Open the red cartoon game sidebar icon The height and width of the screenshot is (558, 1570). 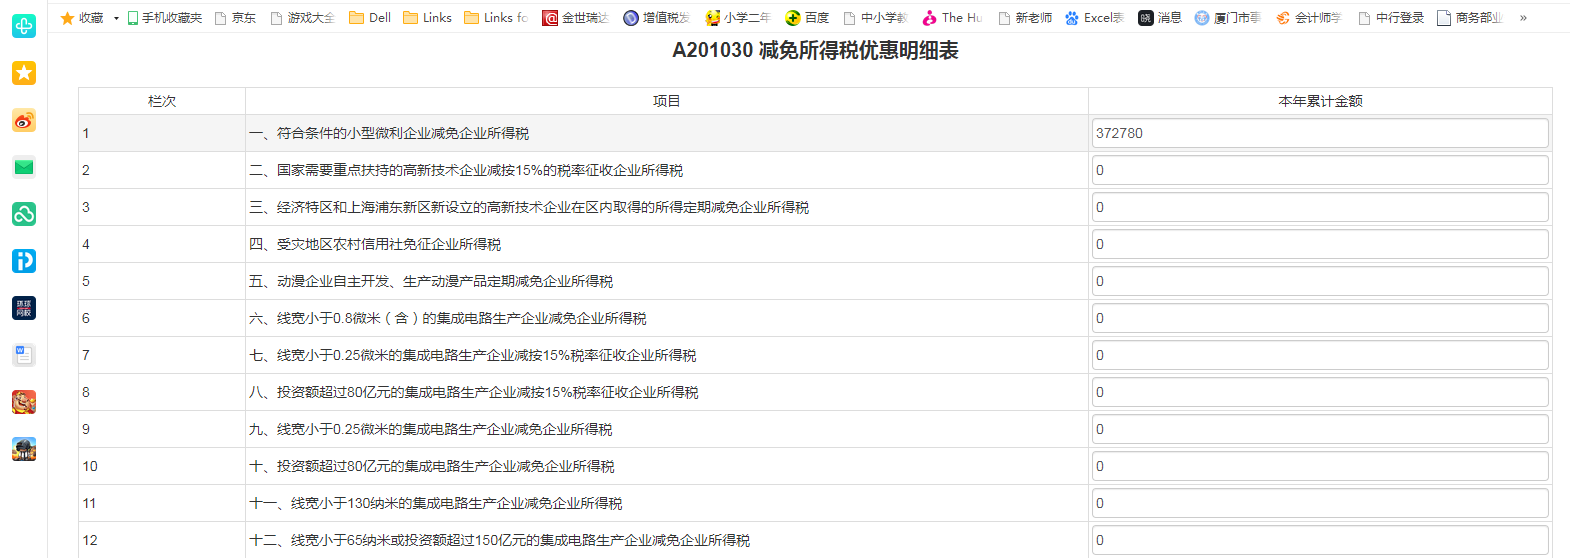24,402
